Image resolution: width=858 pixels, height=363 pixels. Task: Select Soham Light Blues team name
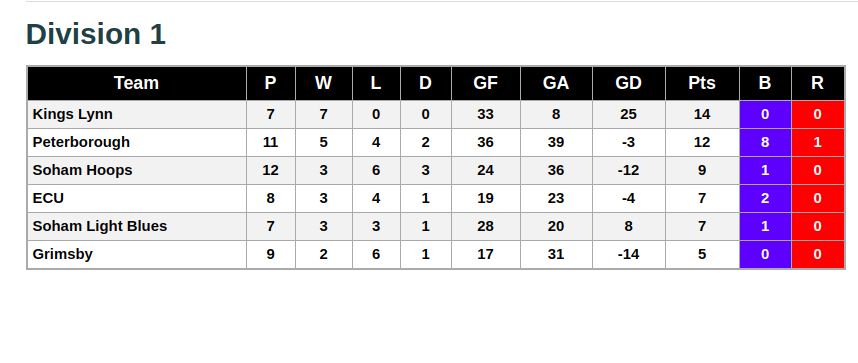click(100, 226)
